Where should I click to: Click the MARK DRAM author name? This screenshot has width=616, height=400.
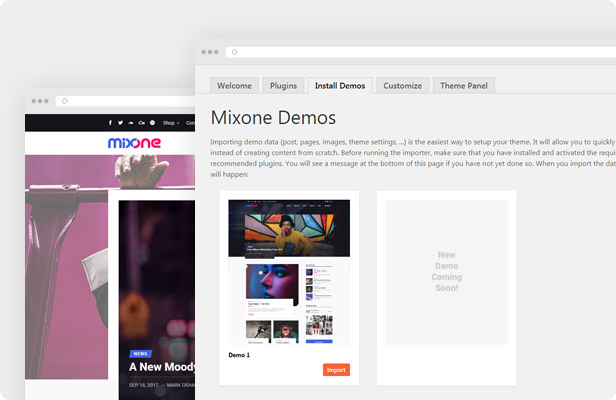point(181,385)
